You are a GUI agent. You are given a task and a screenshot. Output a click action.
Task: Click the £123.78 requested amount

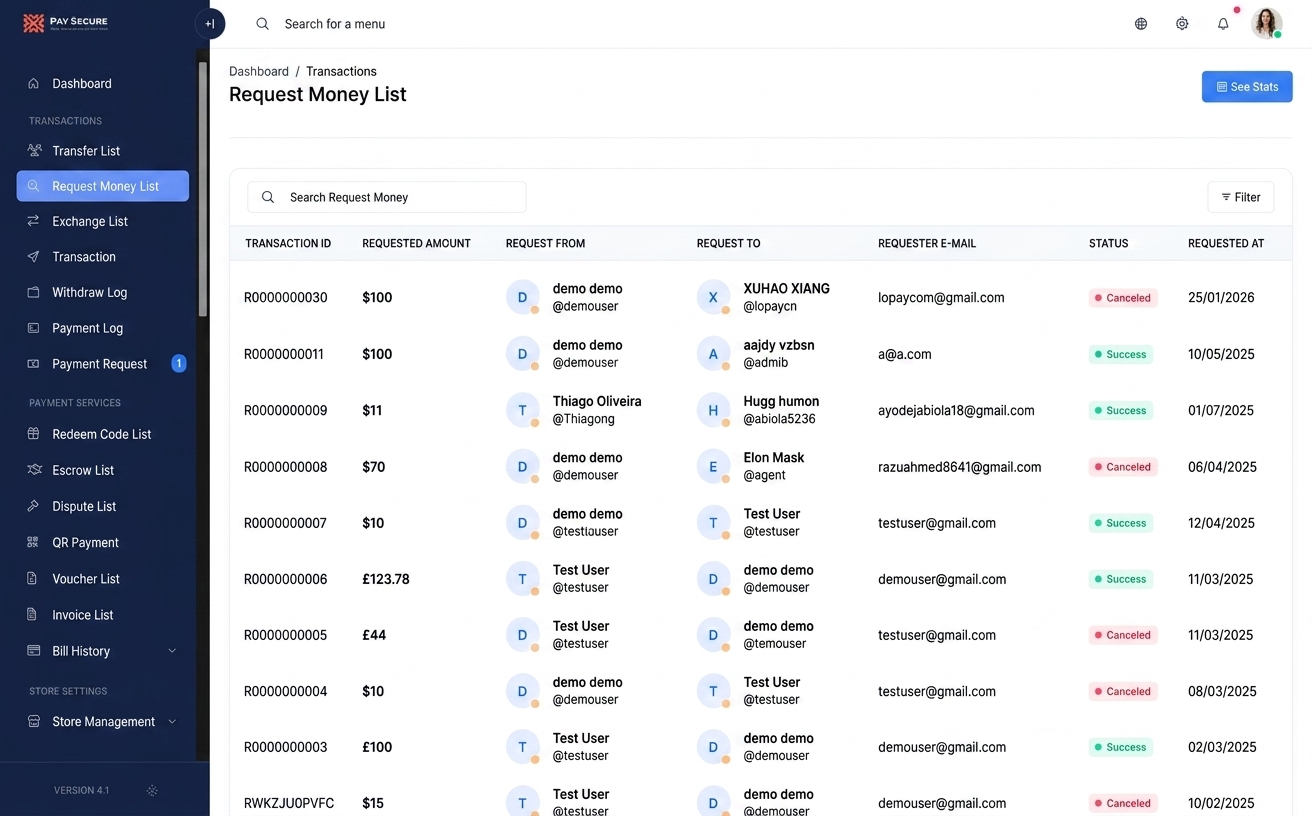click(386, 579)
